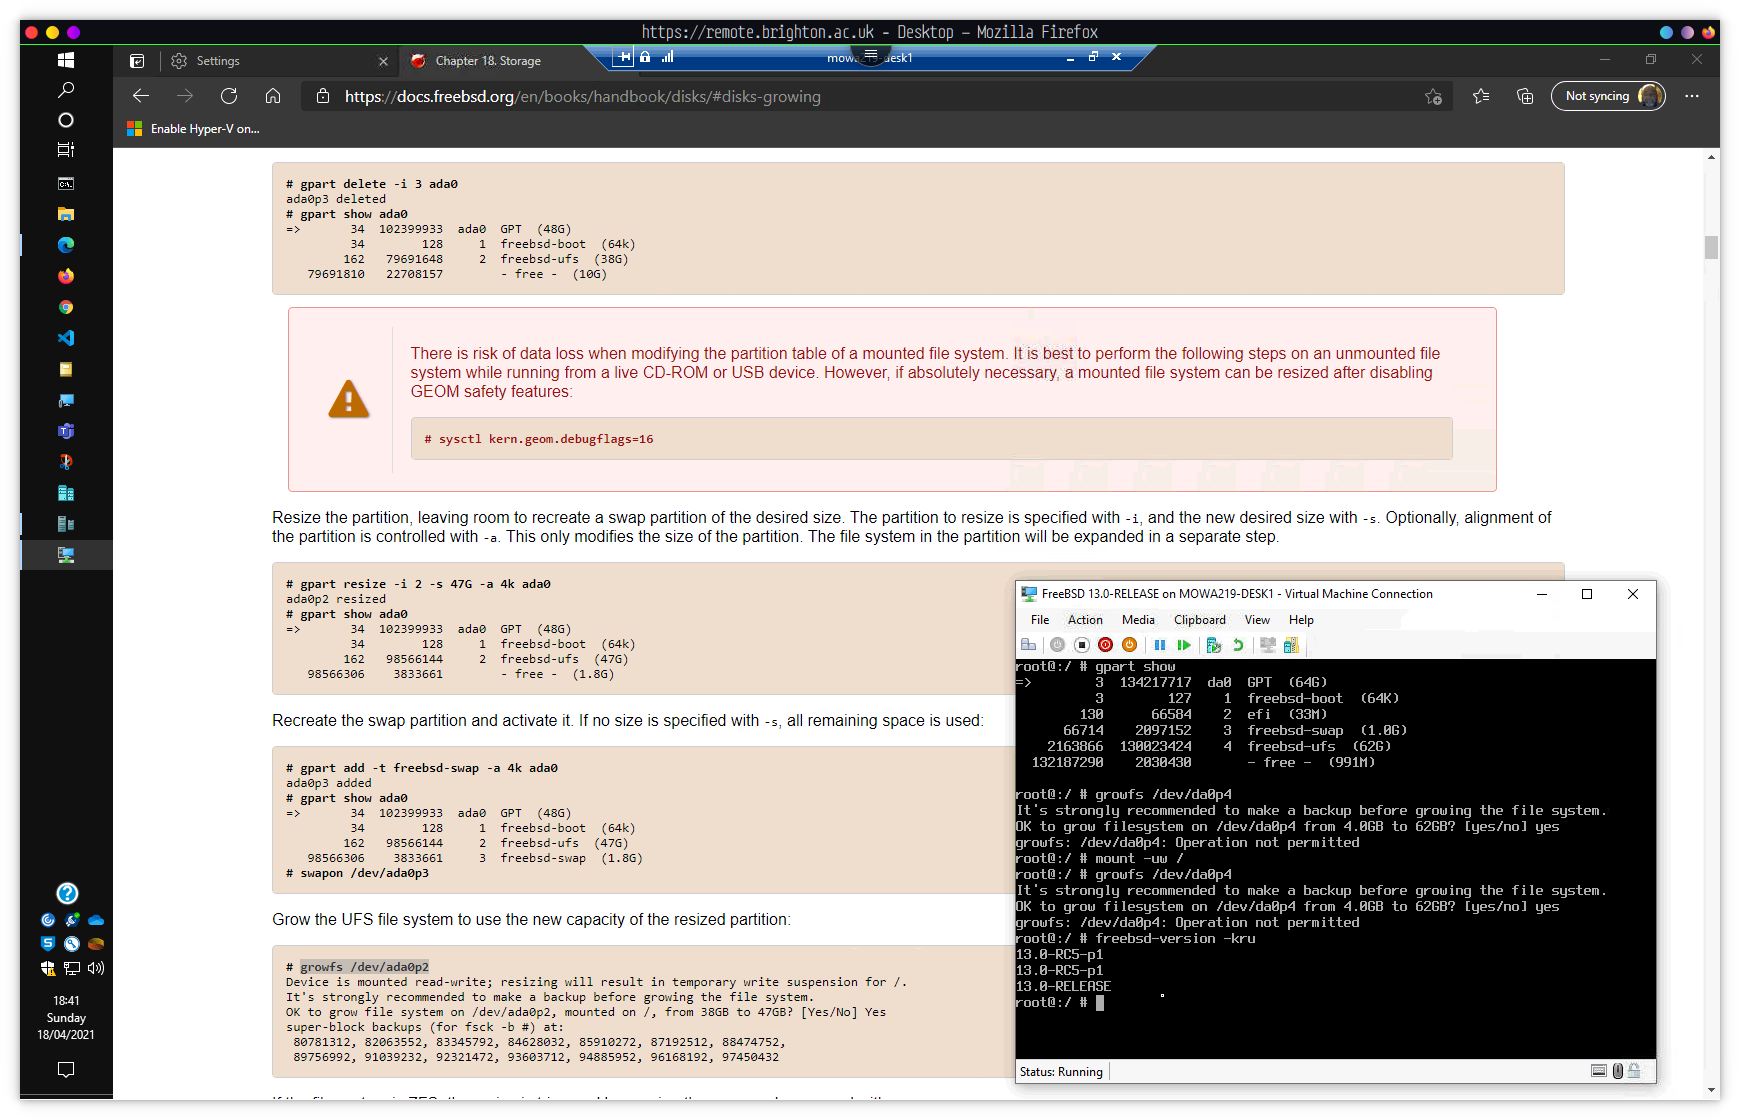The width and height of the screenshot is (1740, 1120).
Task: Reload the FreeBSD handbook page
Action: coord(229,96)
